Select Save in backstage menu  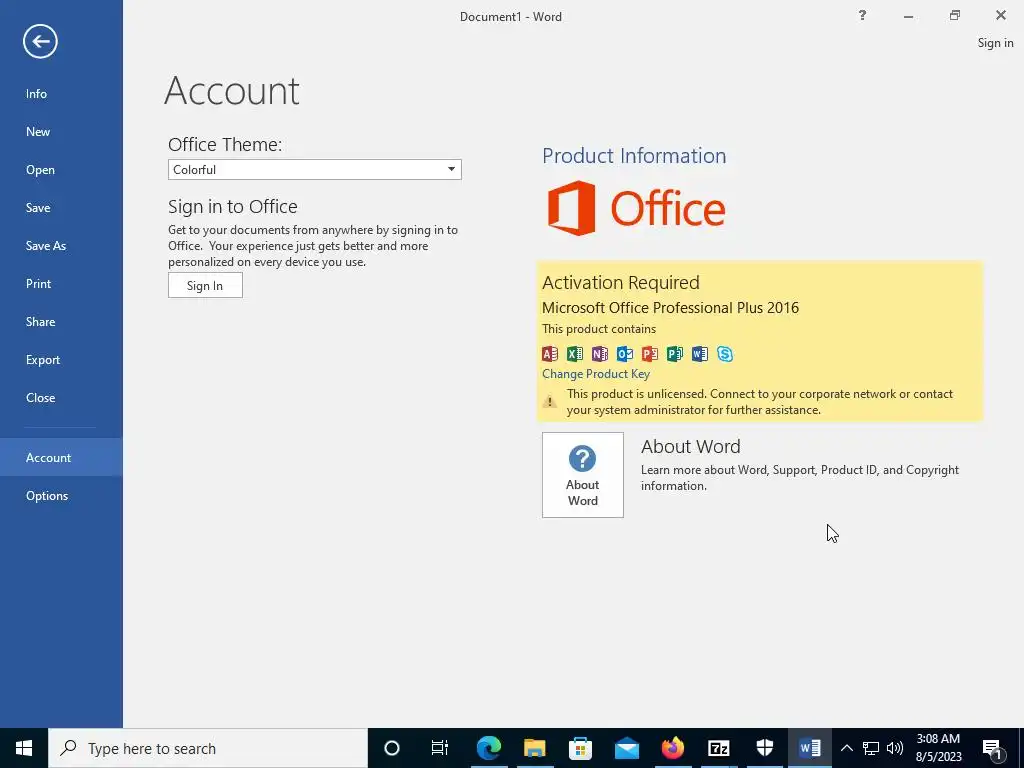[38, 208]
